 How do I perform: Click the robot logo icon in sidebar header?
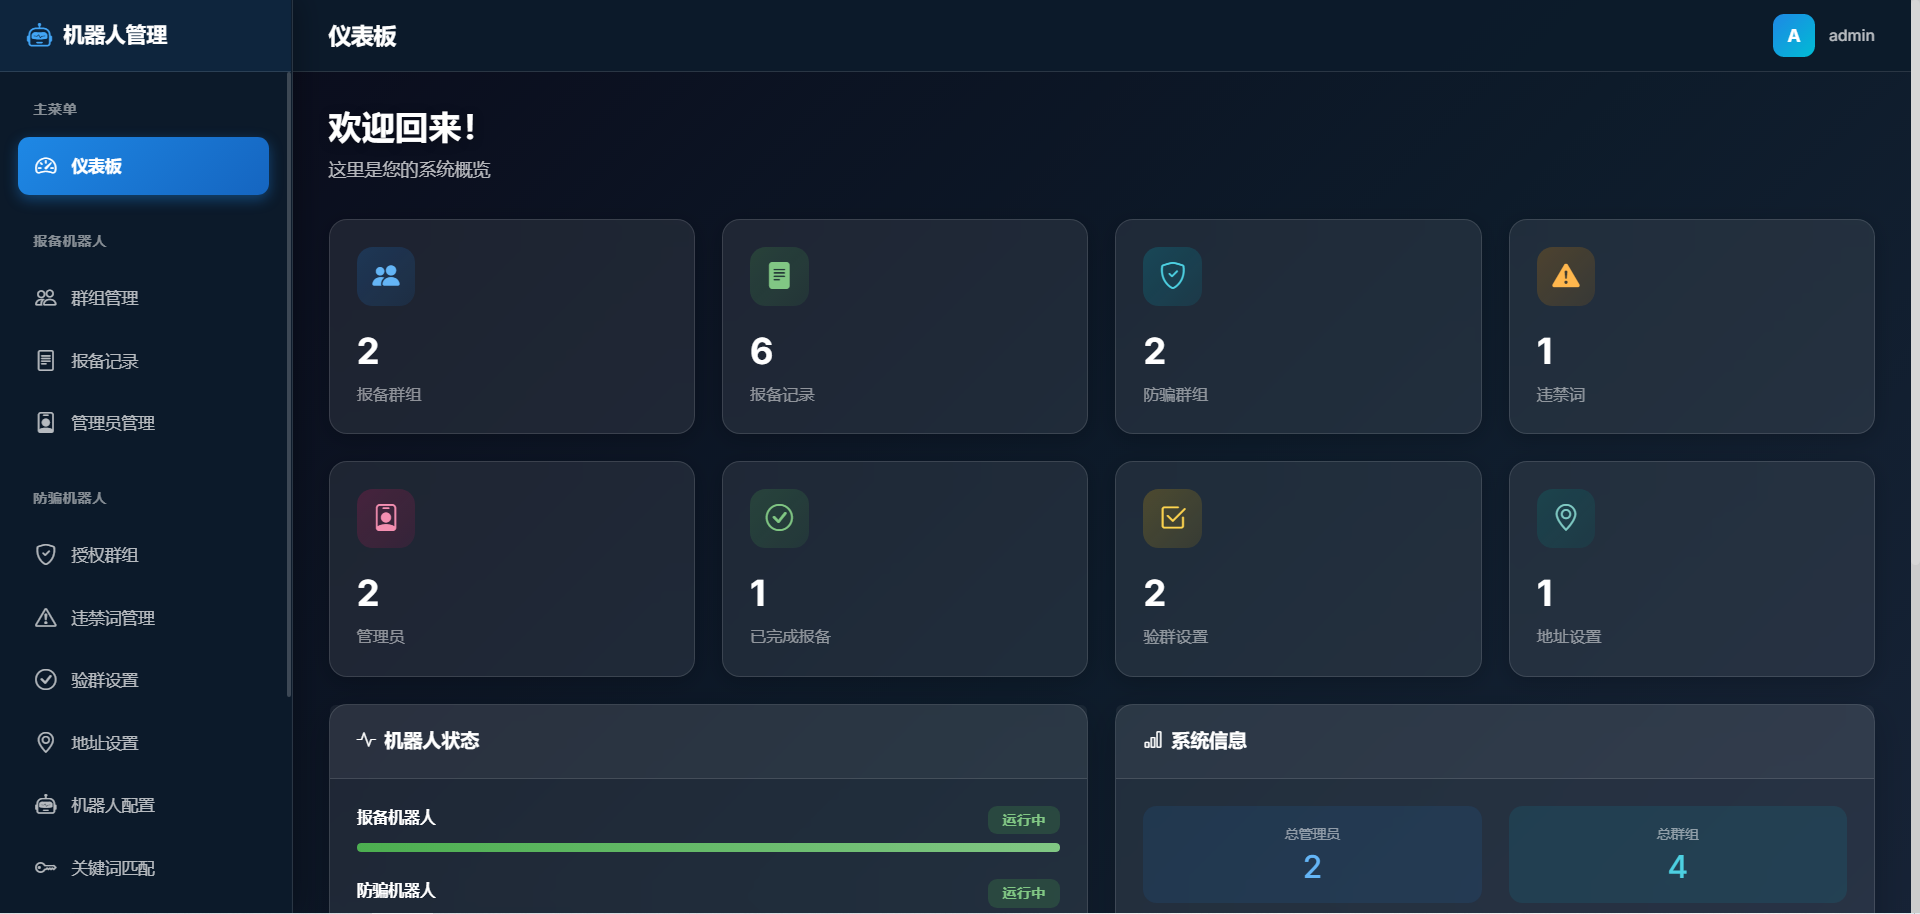[39, 36]
